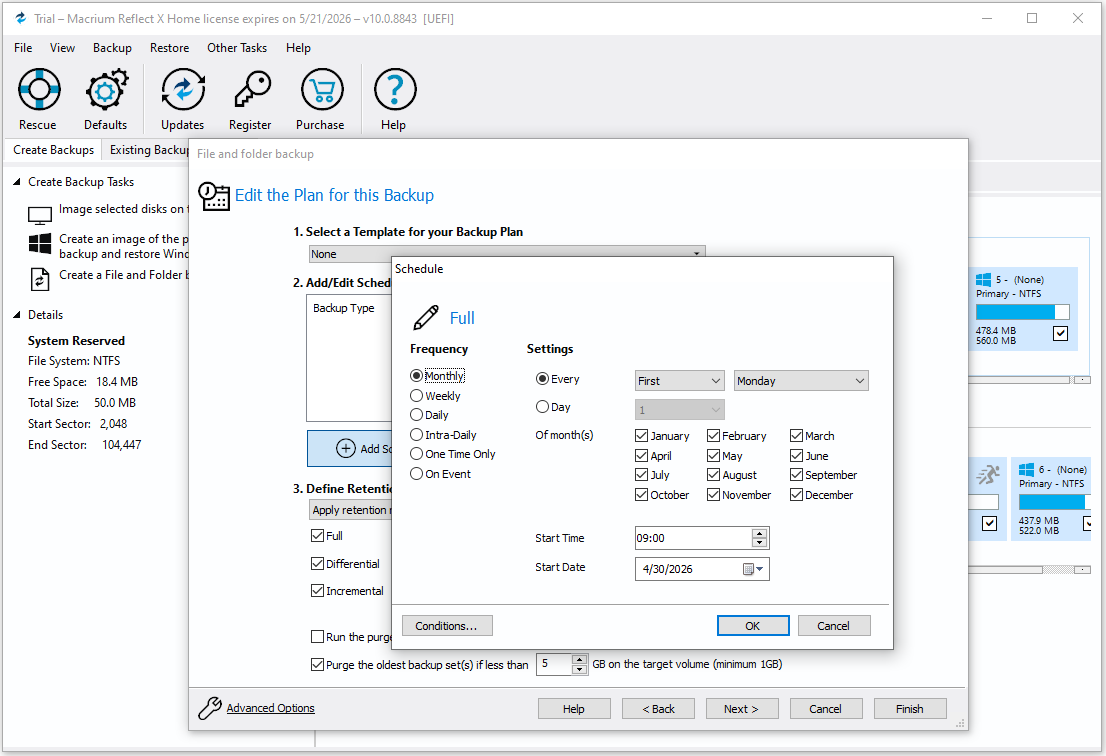Screen dimensions: 1106x756
Task: Open the Other Tasks menu
Action: (237, 48)
